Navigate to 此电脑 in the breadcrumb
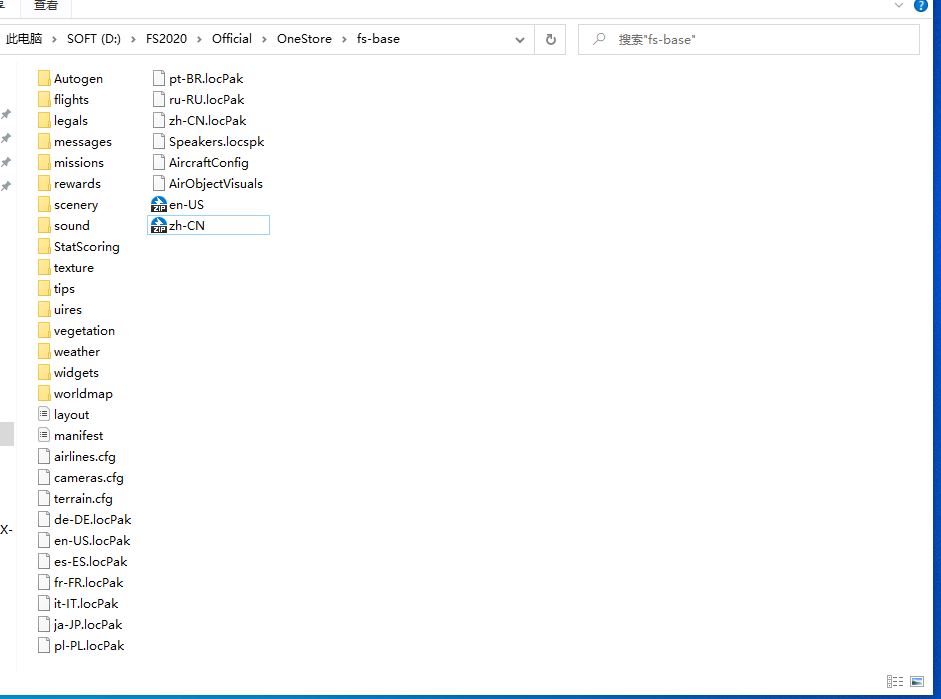Screen dimensions: 941x699 pyautogui.click(x=24, y=39)
